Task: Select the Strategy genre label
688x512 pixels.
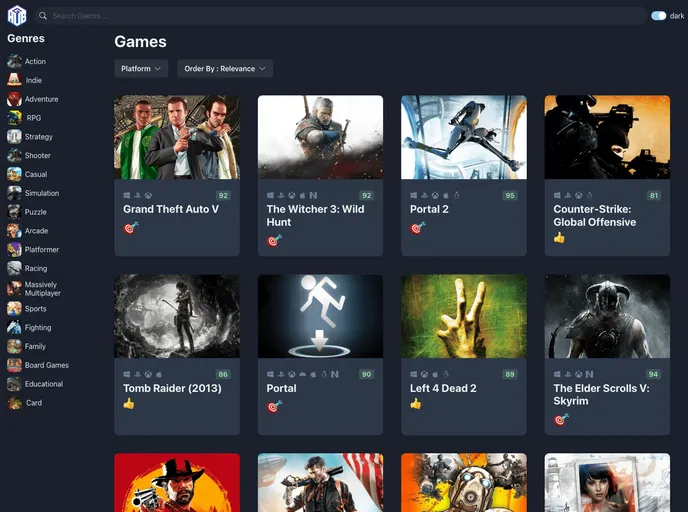Action: pyautogui.click(x=39, y=137)
